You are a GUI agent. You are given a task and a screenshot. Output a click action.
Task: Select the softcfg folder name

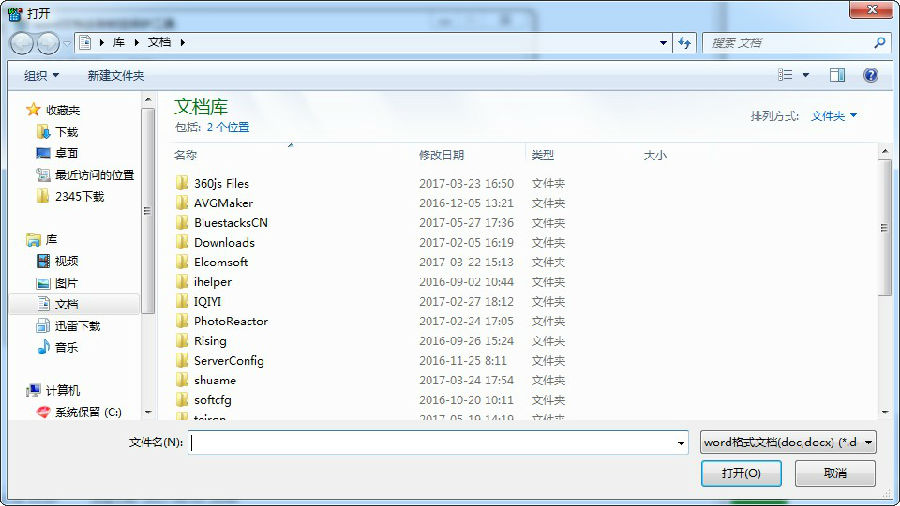point(212,400)
